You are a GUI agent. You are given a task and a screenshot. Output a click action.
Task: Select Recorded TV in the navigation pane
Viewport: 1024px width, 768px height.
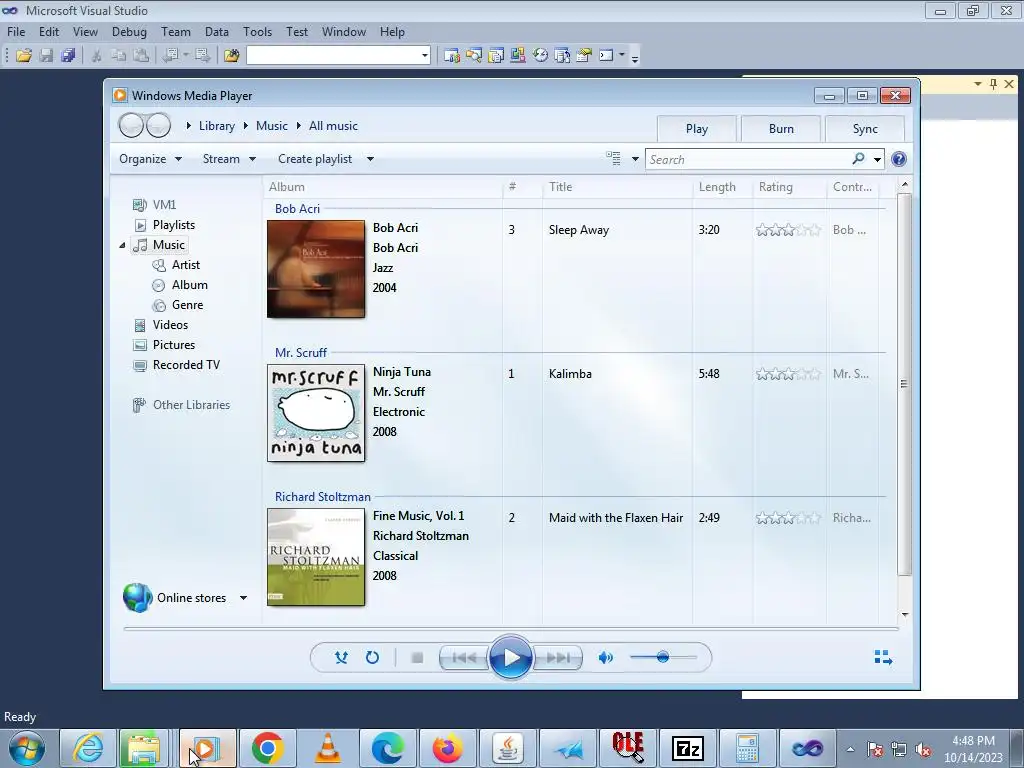(186, 365)
